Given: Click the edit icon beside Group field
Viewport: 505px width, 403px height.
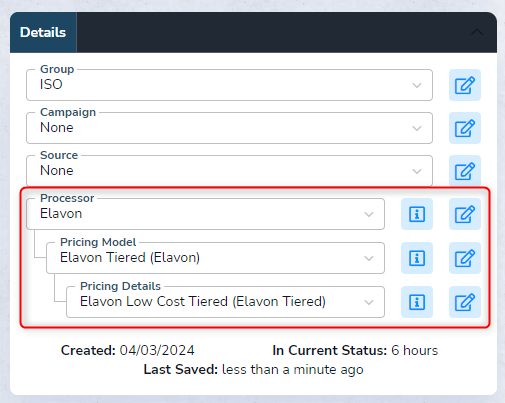Looking at the screenshot, I should (x=465, y=85).
